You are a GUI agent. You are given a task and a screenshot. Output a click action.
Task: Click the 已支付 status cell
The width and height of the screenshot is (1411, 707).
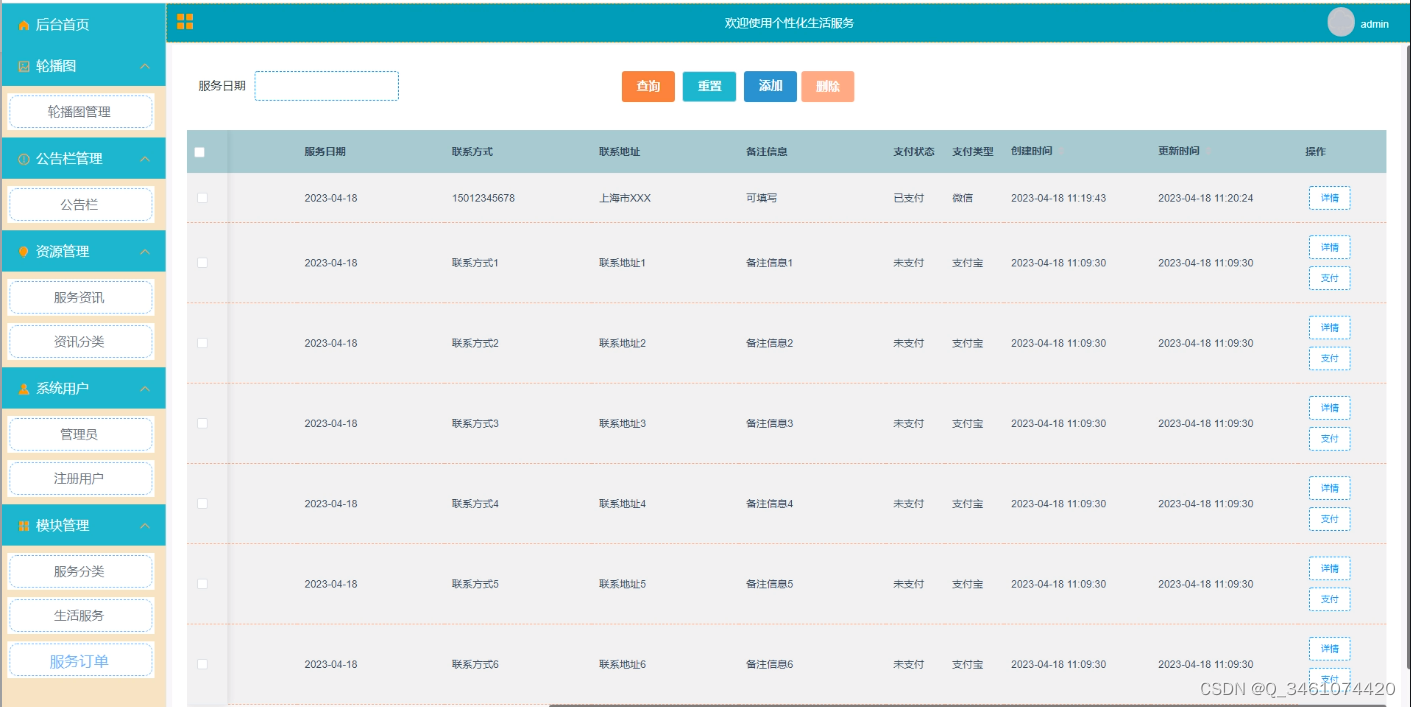909,198
